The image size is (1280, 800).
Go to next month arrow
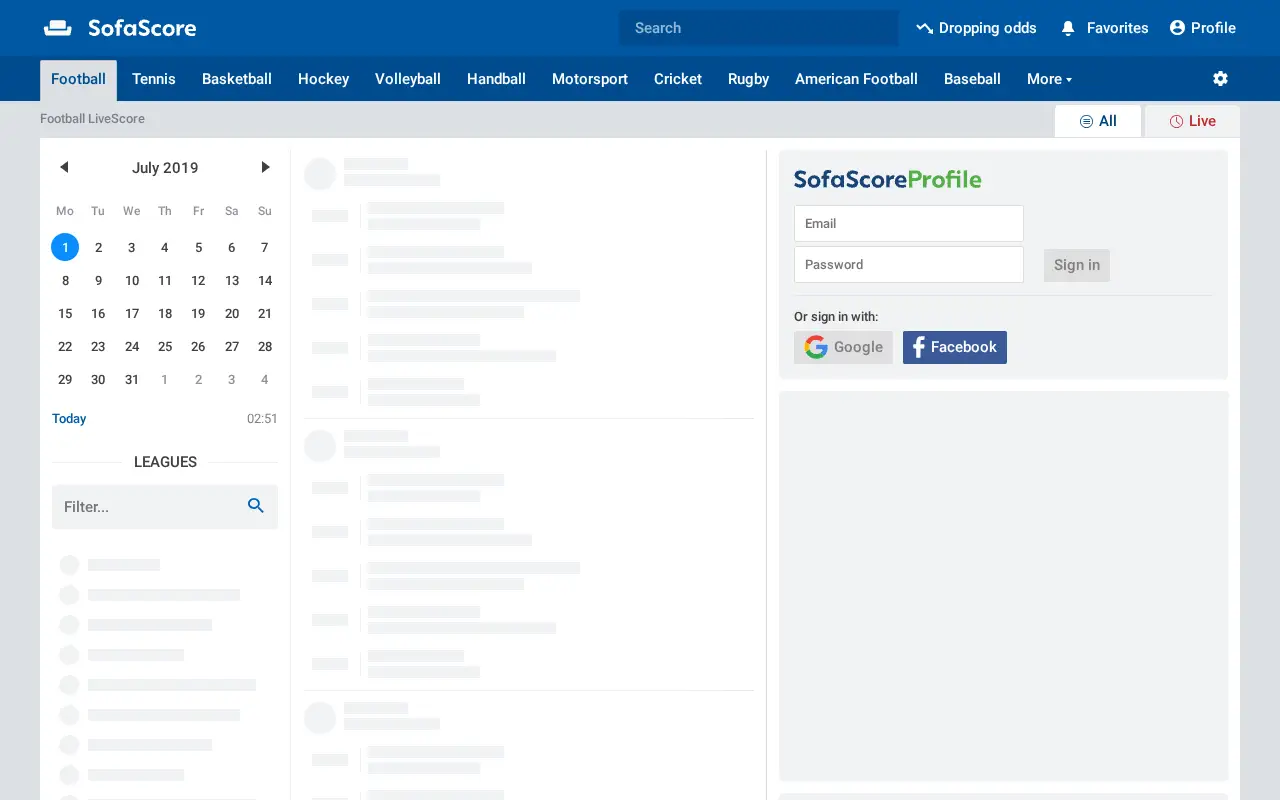(x=265, y=167)
